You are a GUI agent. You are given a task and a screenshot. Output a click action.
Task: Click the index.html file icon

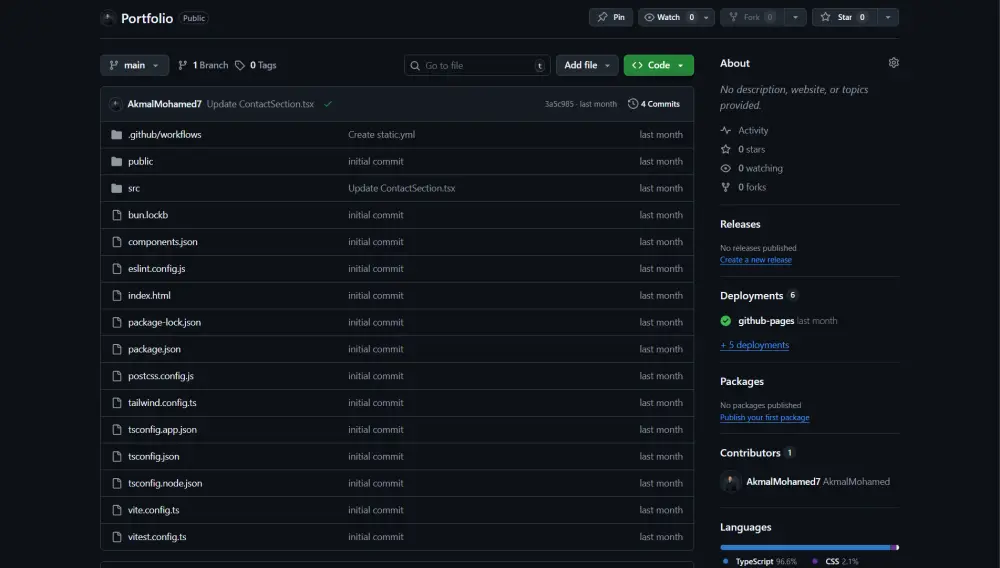tap(117, 295)
